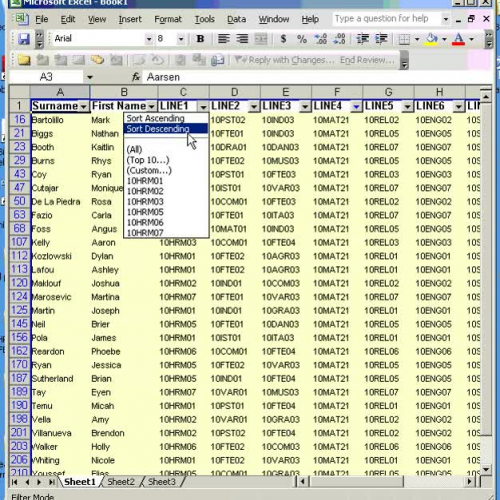Open the Edit menu

coord(68,19)
